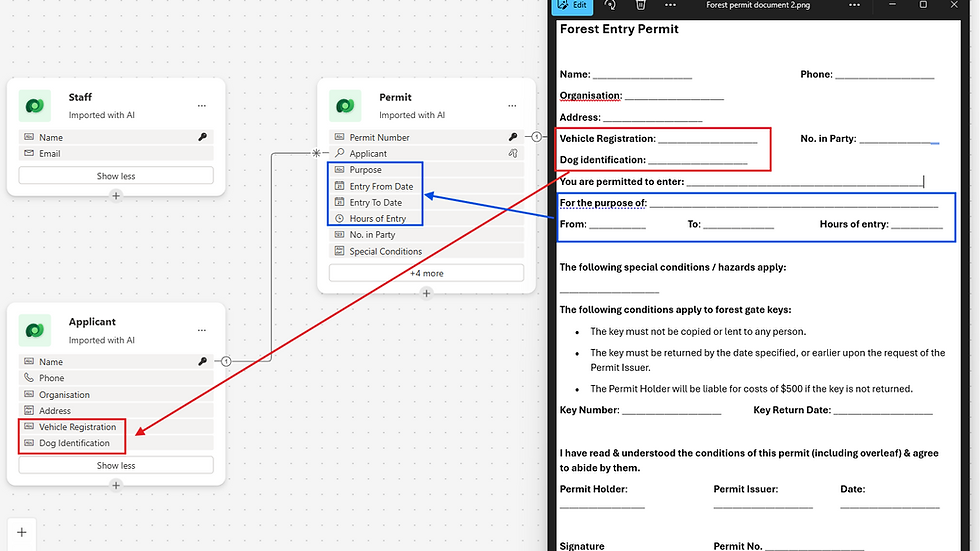
Task: Open Staff table options menu
Action: click(201, 106)
